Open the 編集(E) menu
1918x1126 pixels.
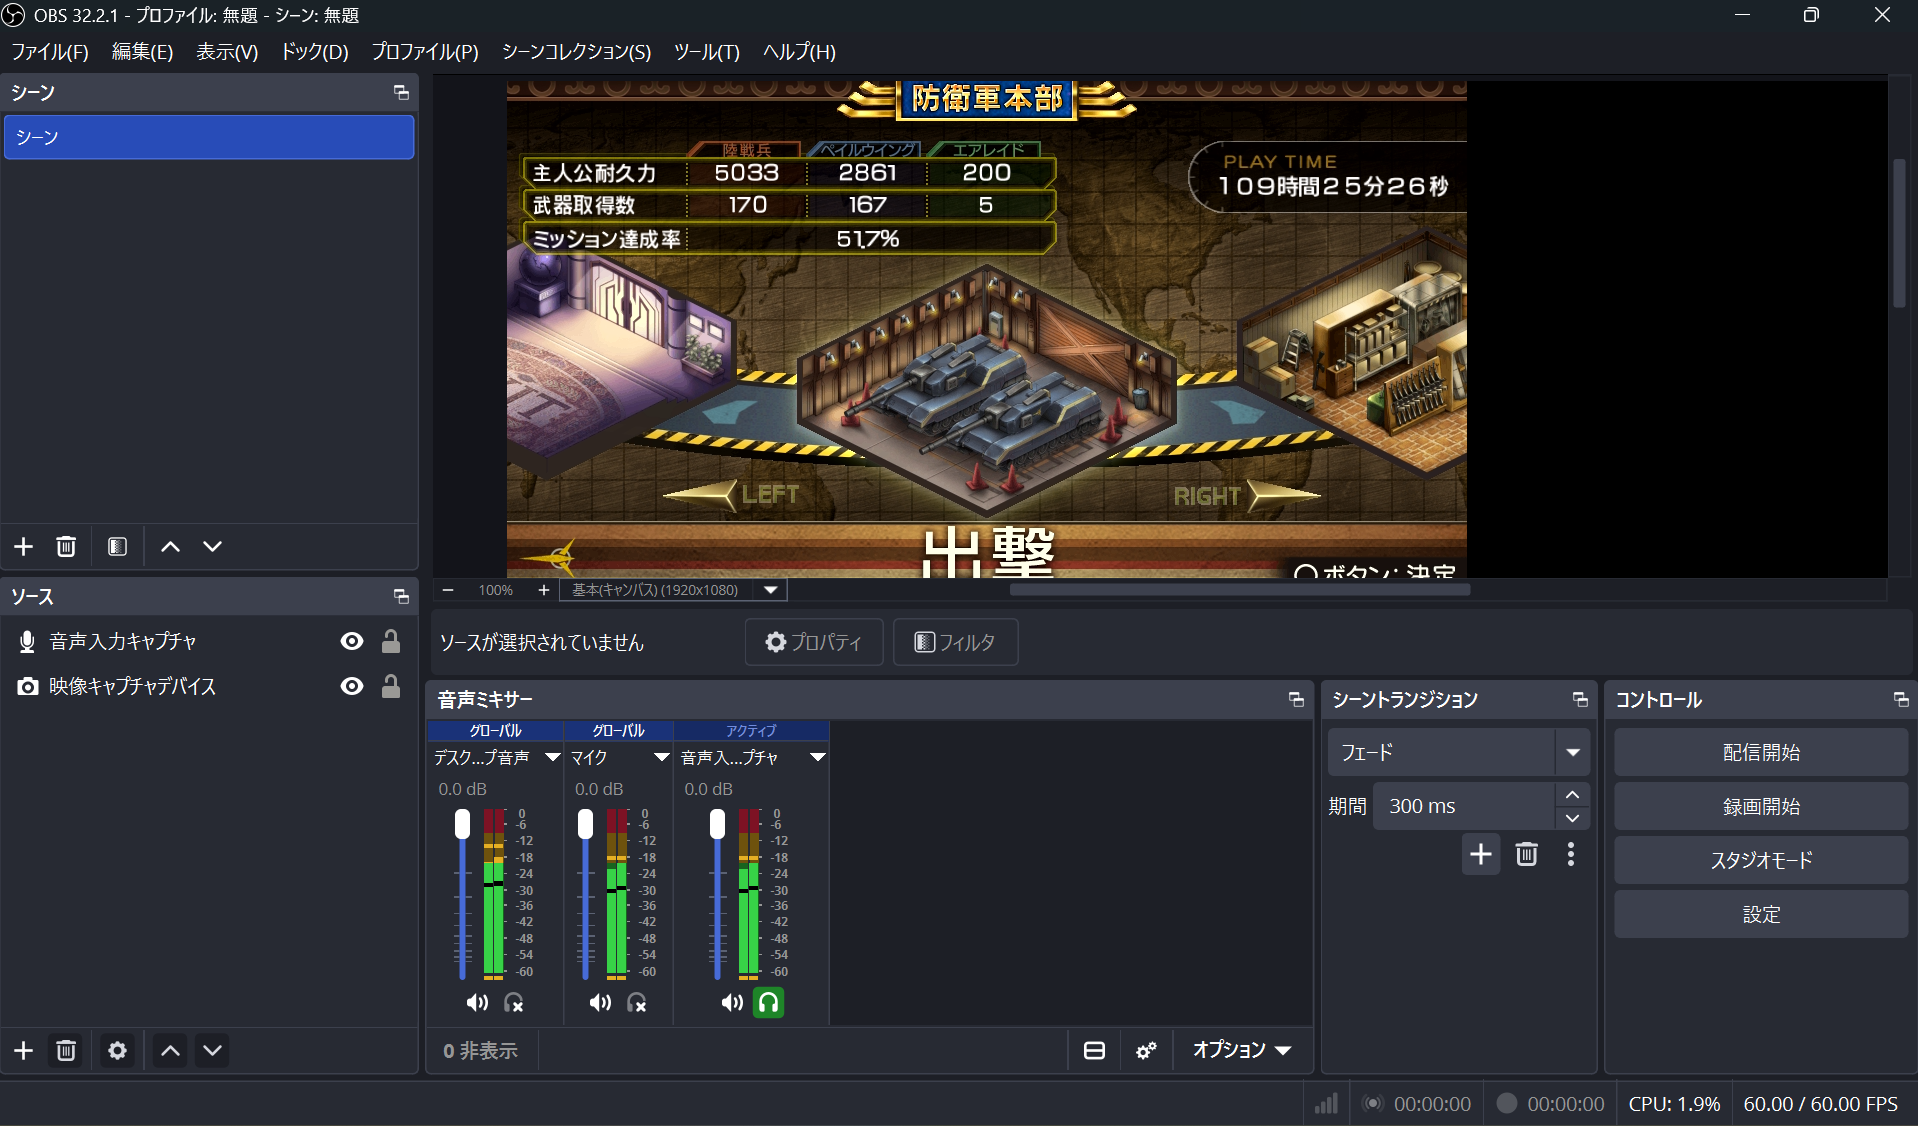tap(143, 52)
